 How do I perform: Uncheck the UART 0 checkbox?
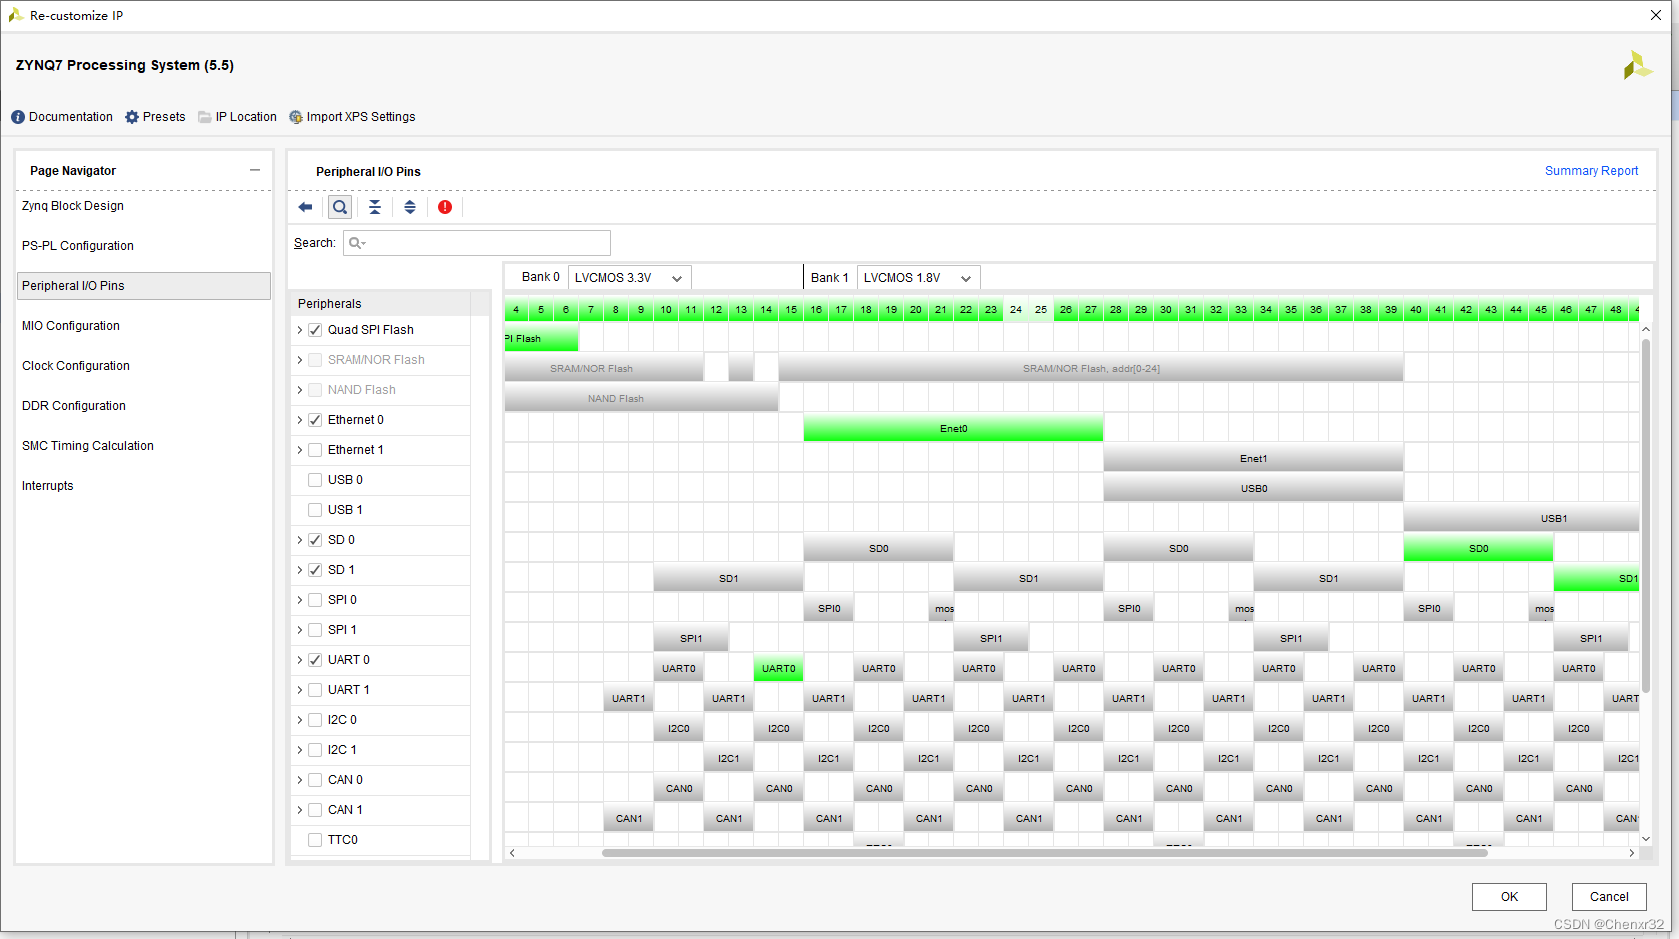point(315,660)
